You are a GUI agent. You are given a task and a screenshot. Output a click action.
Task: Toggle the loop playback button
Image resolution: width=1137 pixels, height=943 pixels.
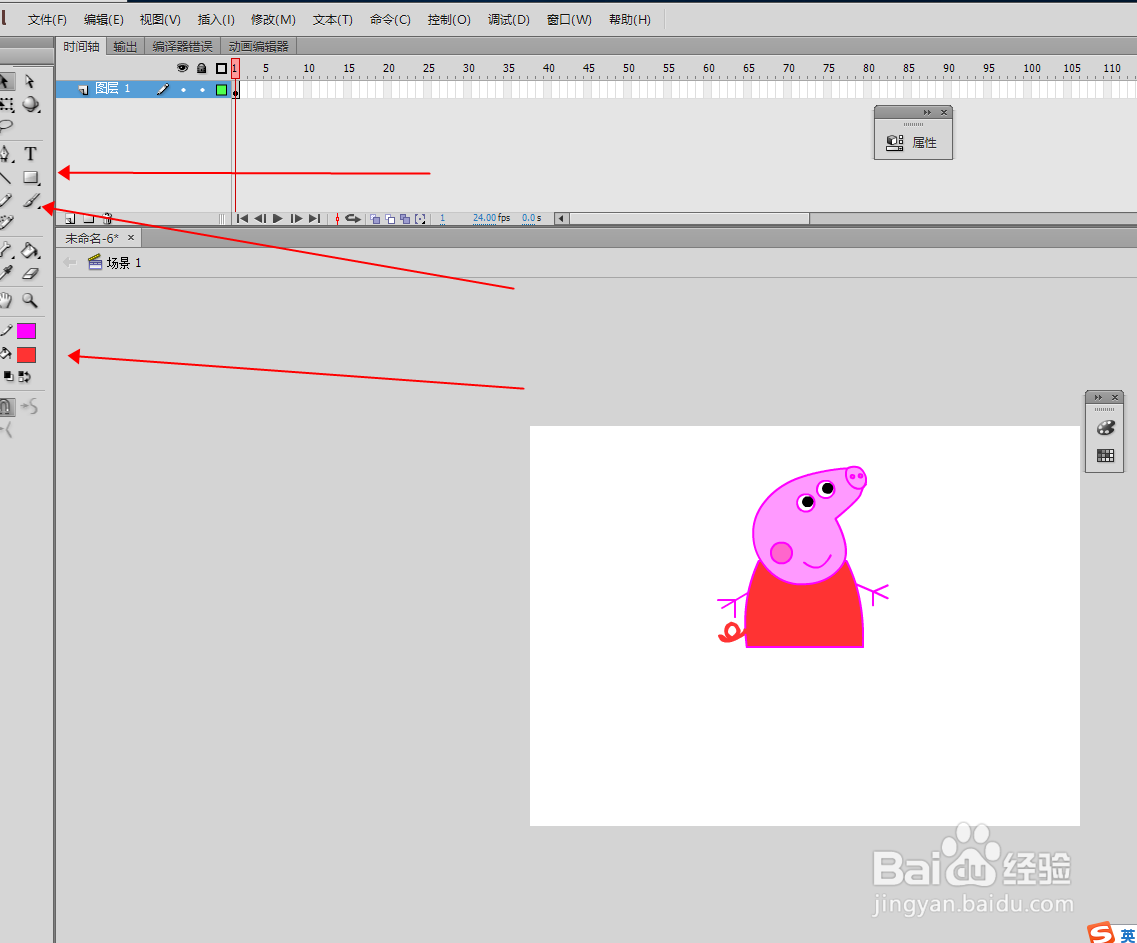click(x=353, y=218)
